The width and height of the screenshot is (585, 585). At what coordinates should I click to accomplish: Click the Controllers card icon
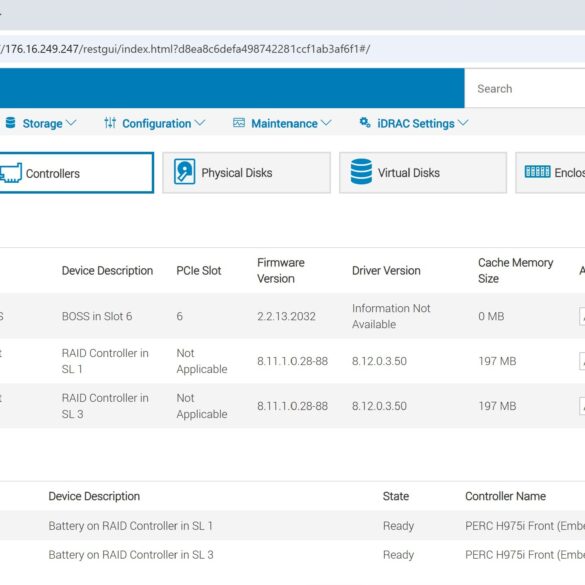click(11, 173)
